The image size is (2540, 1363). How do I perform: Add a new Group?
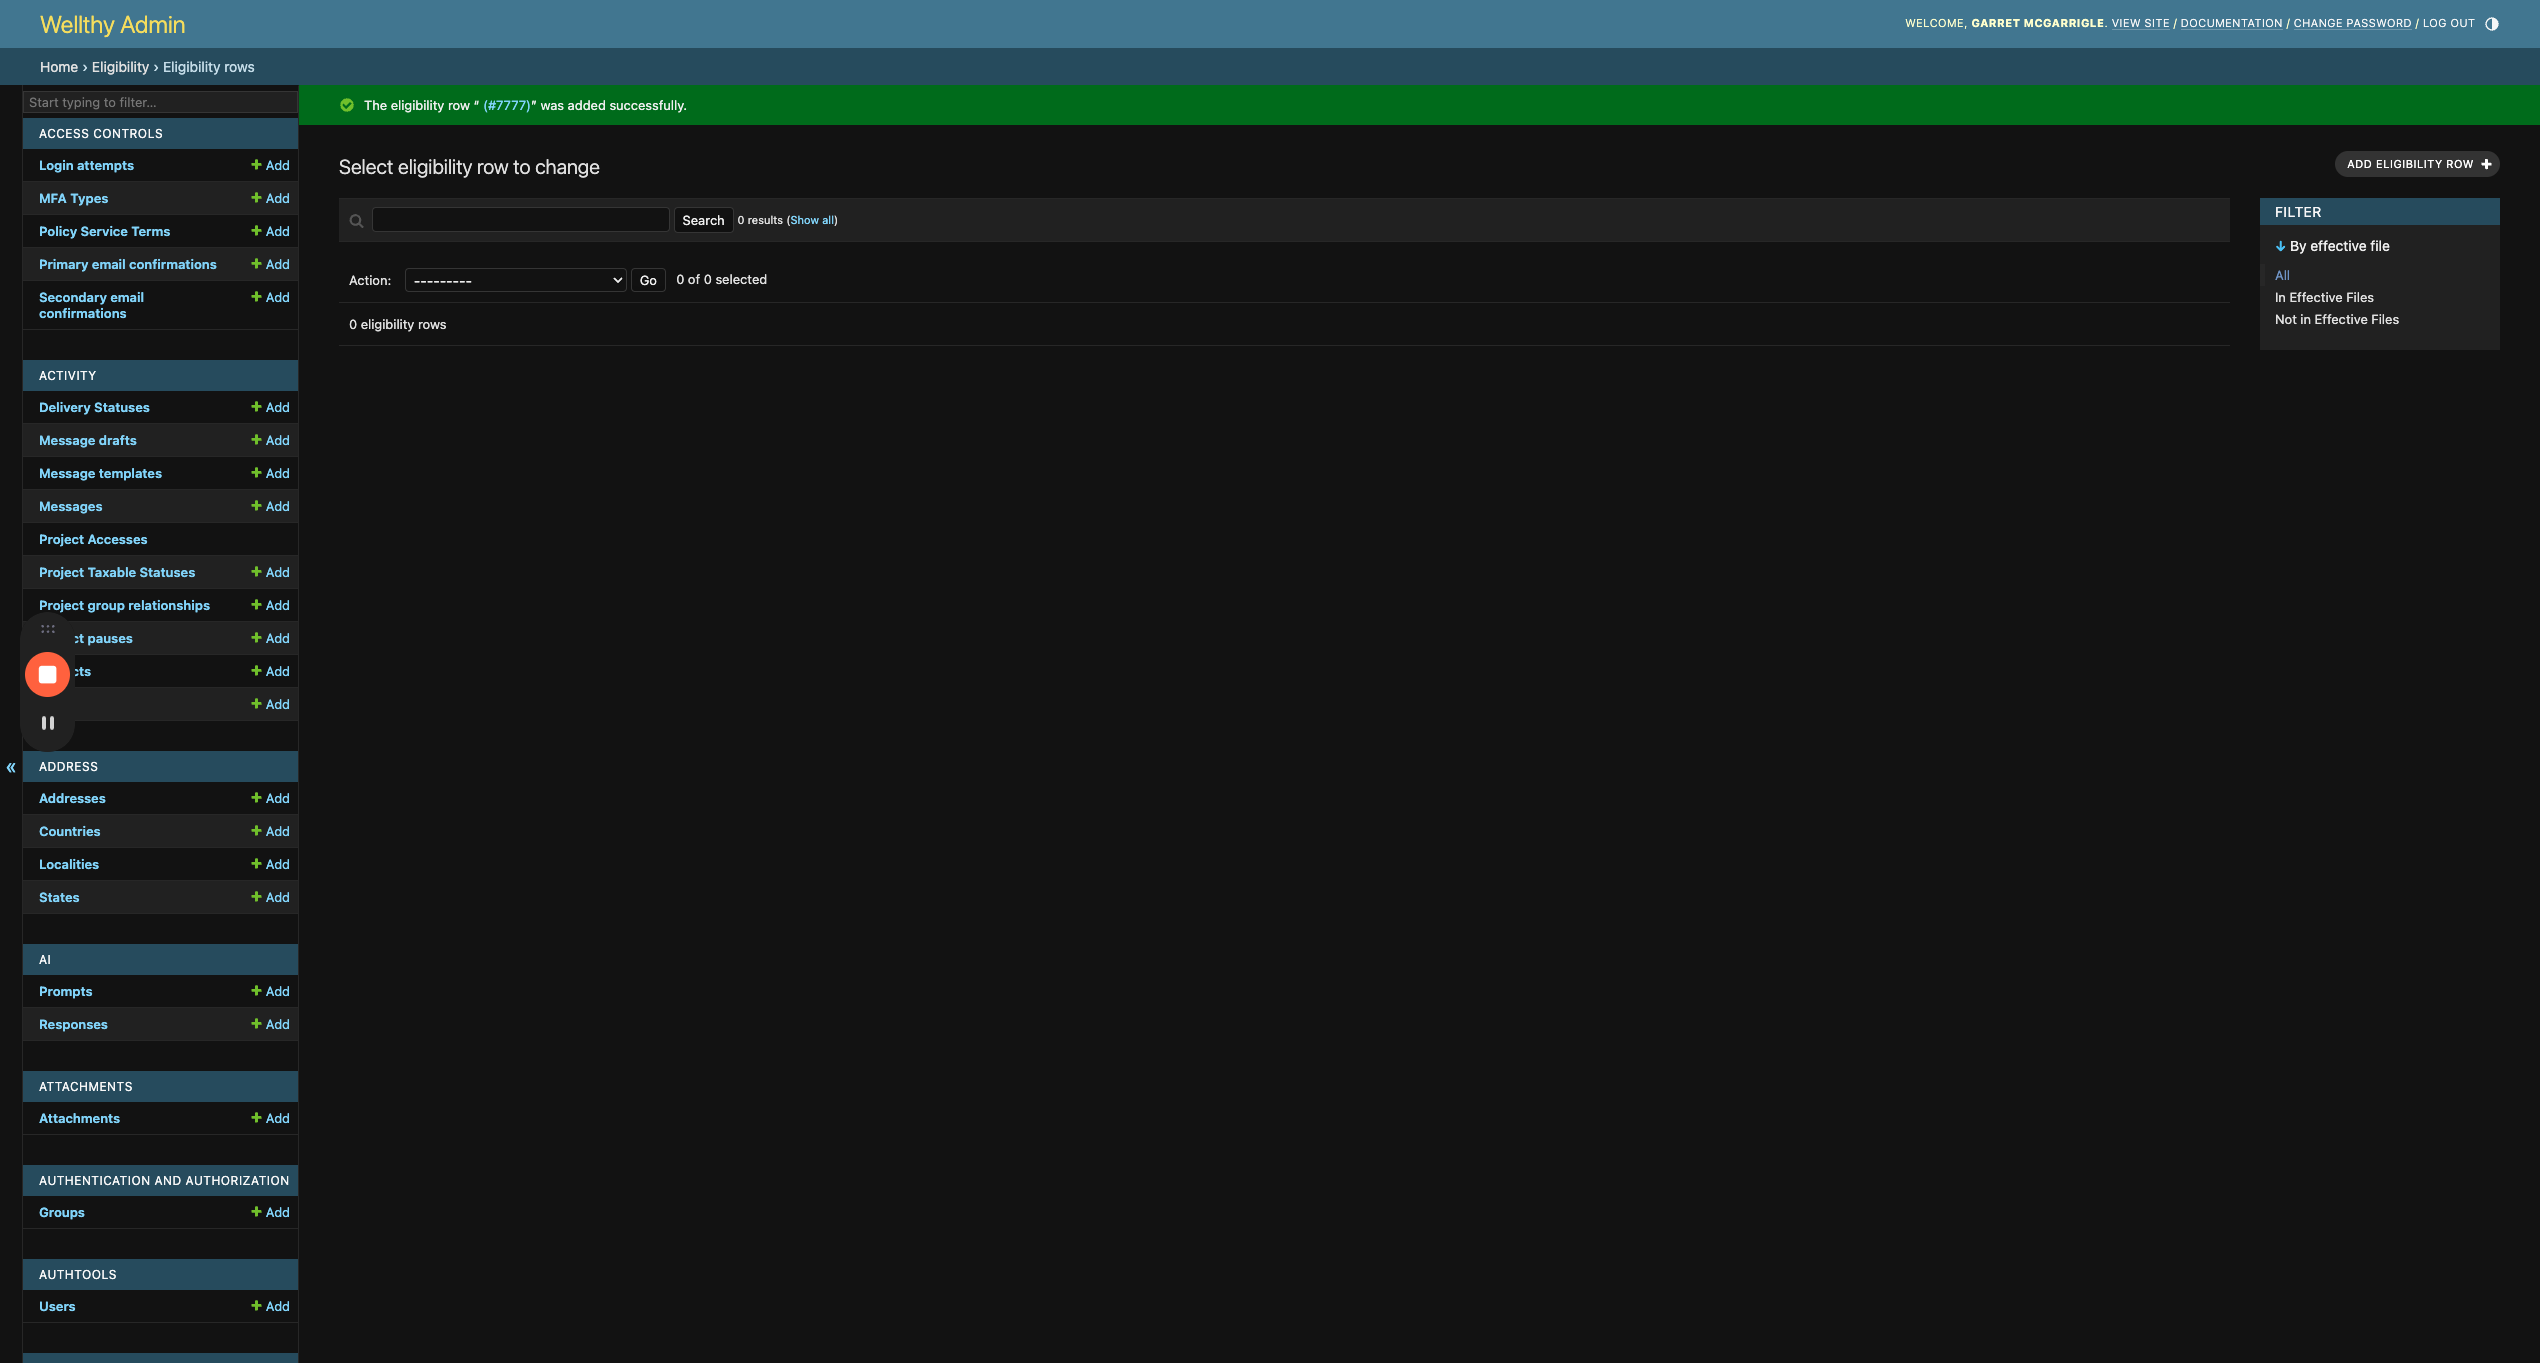(270, 1212)
